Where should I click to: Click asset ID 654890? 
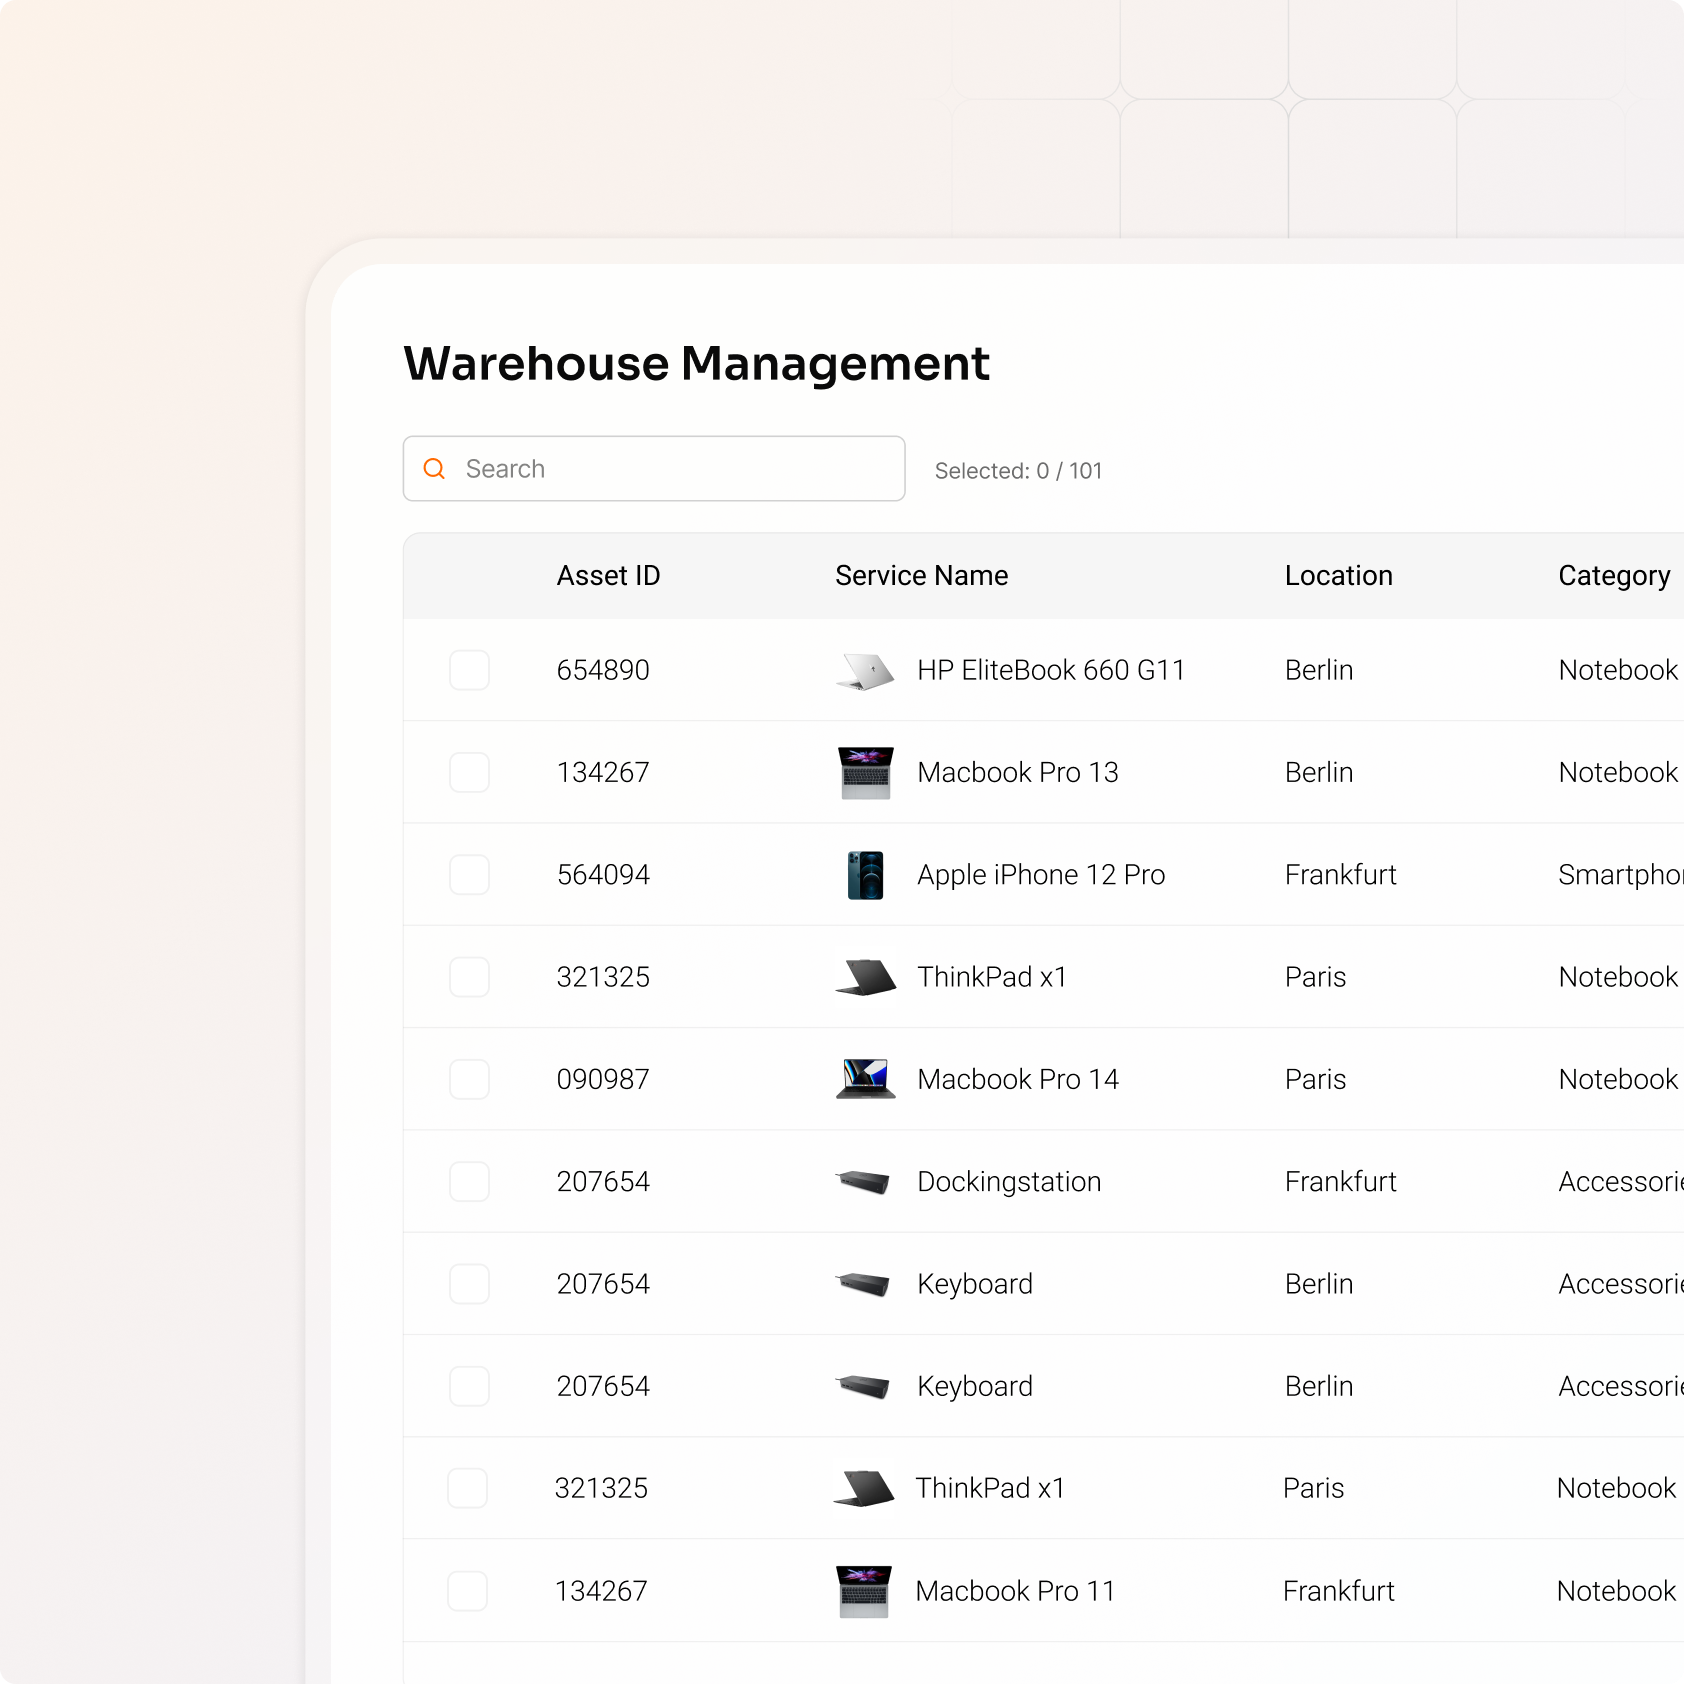[603, 670]
